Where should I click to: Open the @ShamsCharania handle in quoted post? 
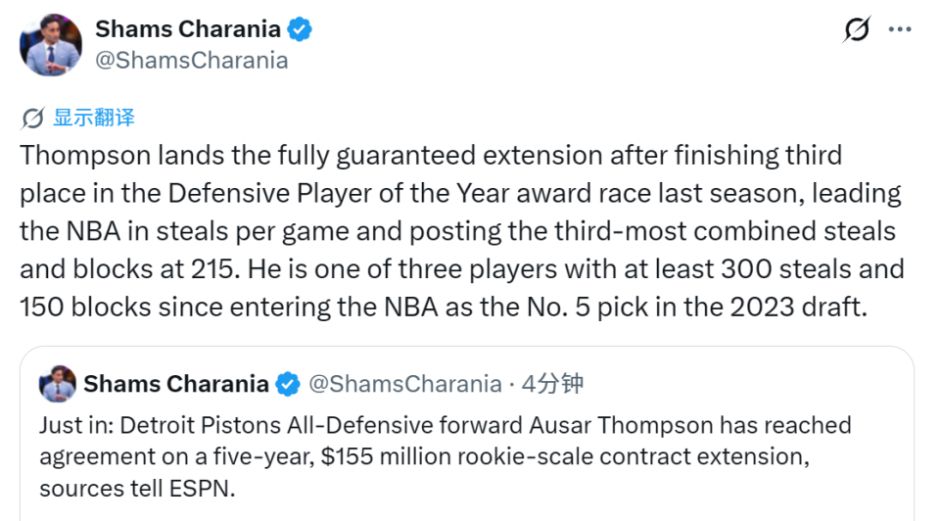point(405,384)
